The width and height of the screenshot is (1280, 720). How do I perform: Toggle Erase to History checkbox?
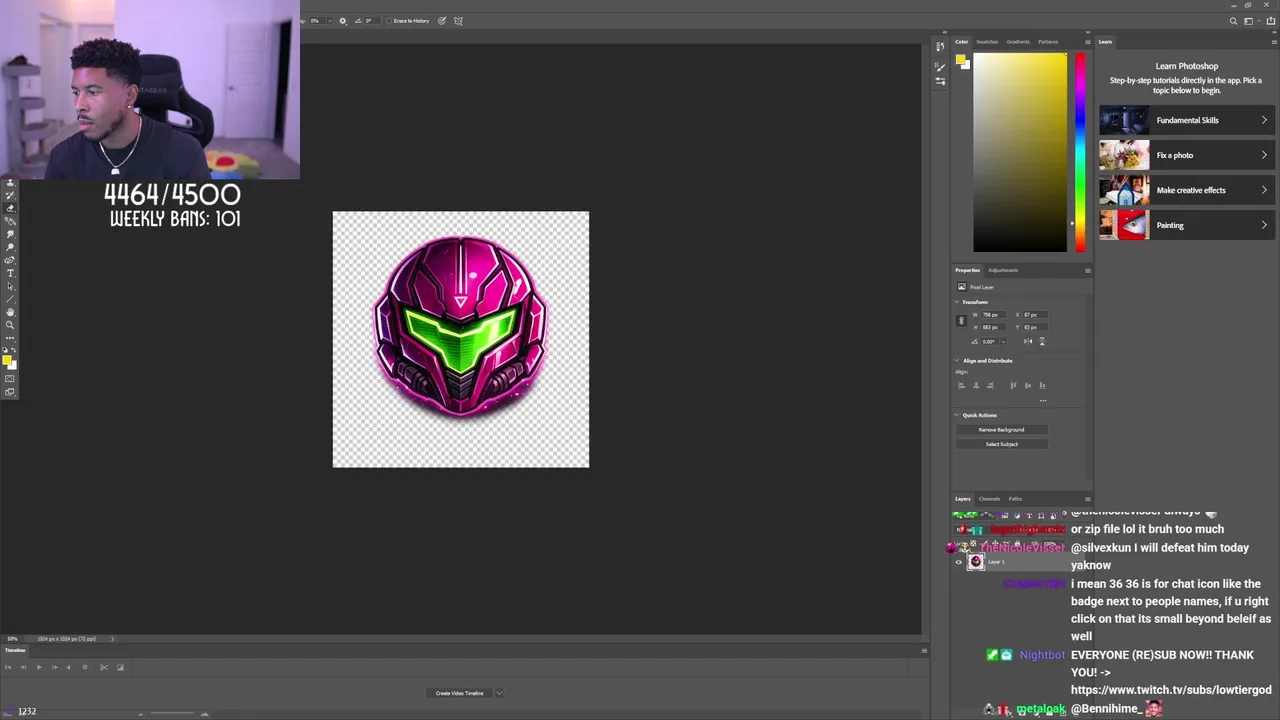point(389,20)
